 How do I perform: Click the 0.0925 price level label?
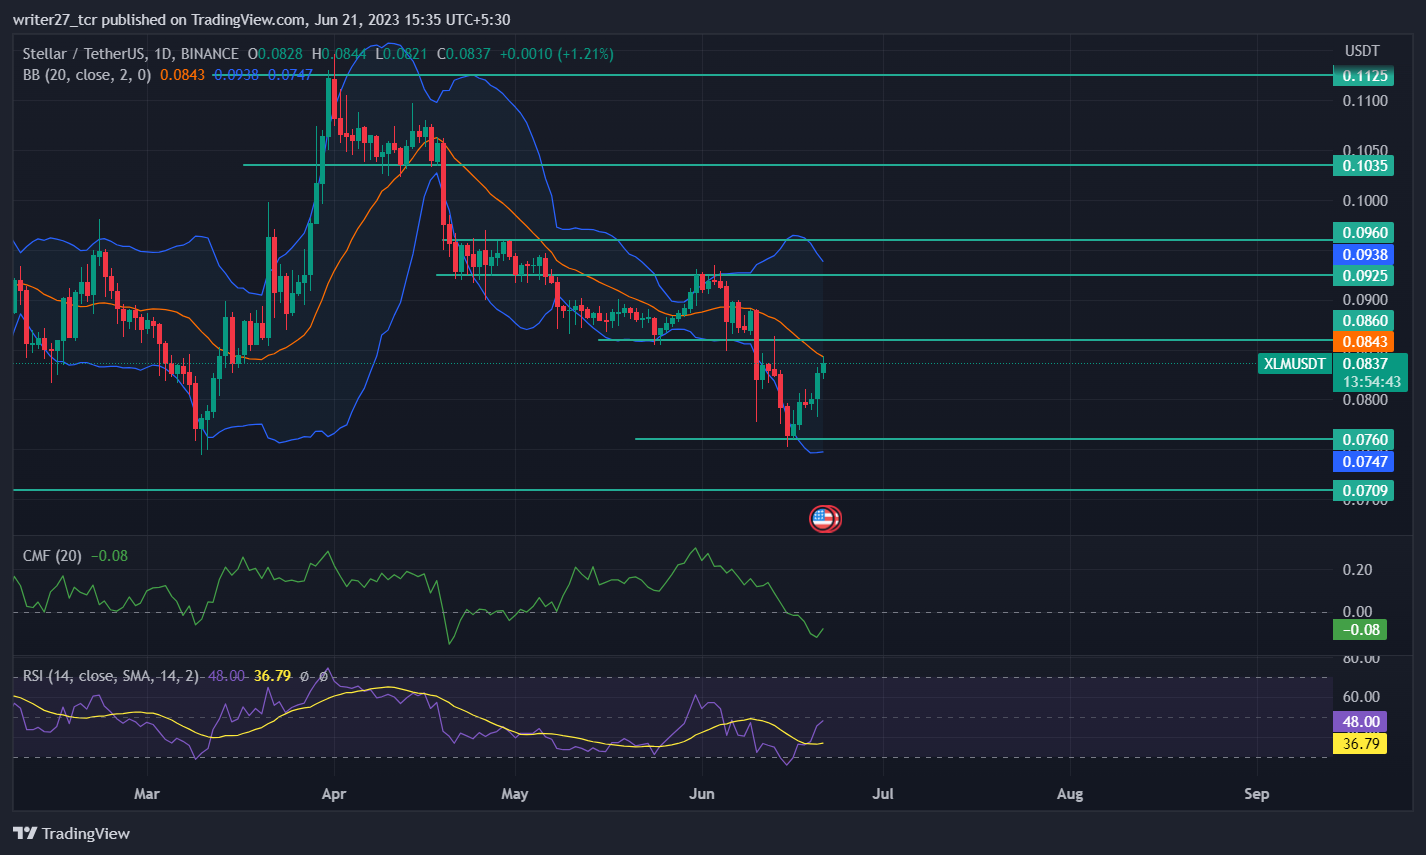pyautogui.click(x=1364, y=275)
